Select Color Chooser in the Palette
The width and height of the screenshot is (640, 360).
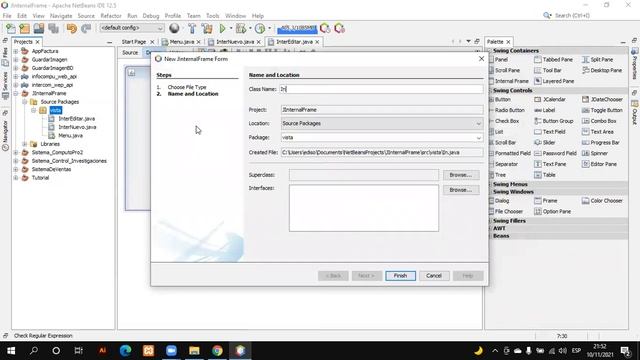pos(602,200)
